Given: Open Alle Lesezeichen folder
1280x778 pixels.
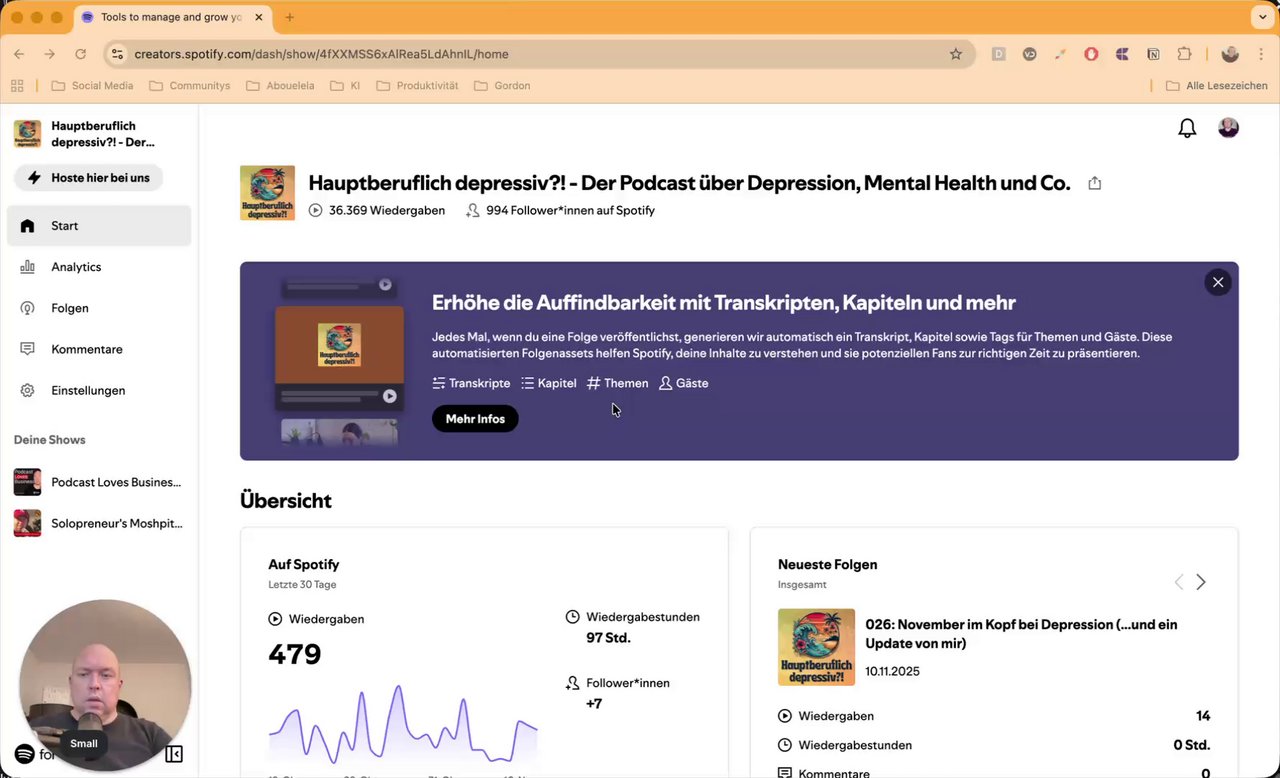Looking at the screenshot, I should pos(1216,86).
